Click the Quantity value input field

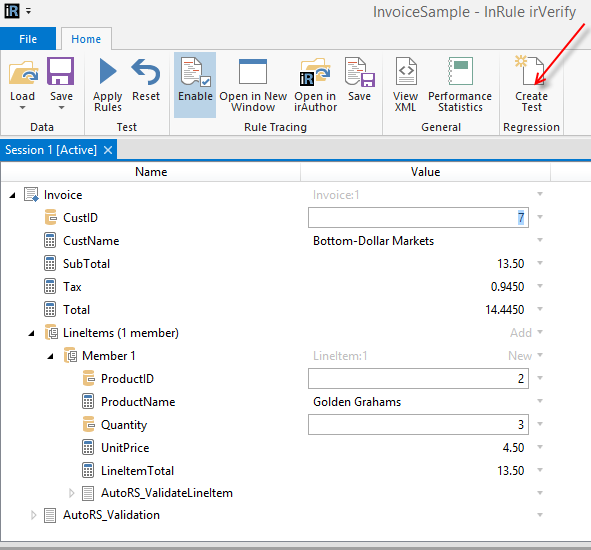pos(418,424)
